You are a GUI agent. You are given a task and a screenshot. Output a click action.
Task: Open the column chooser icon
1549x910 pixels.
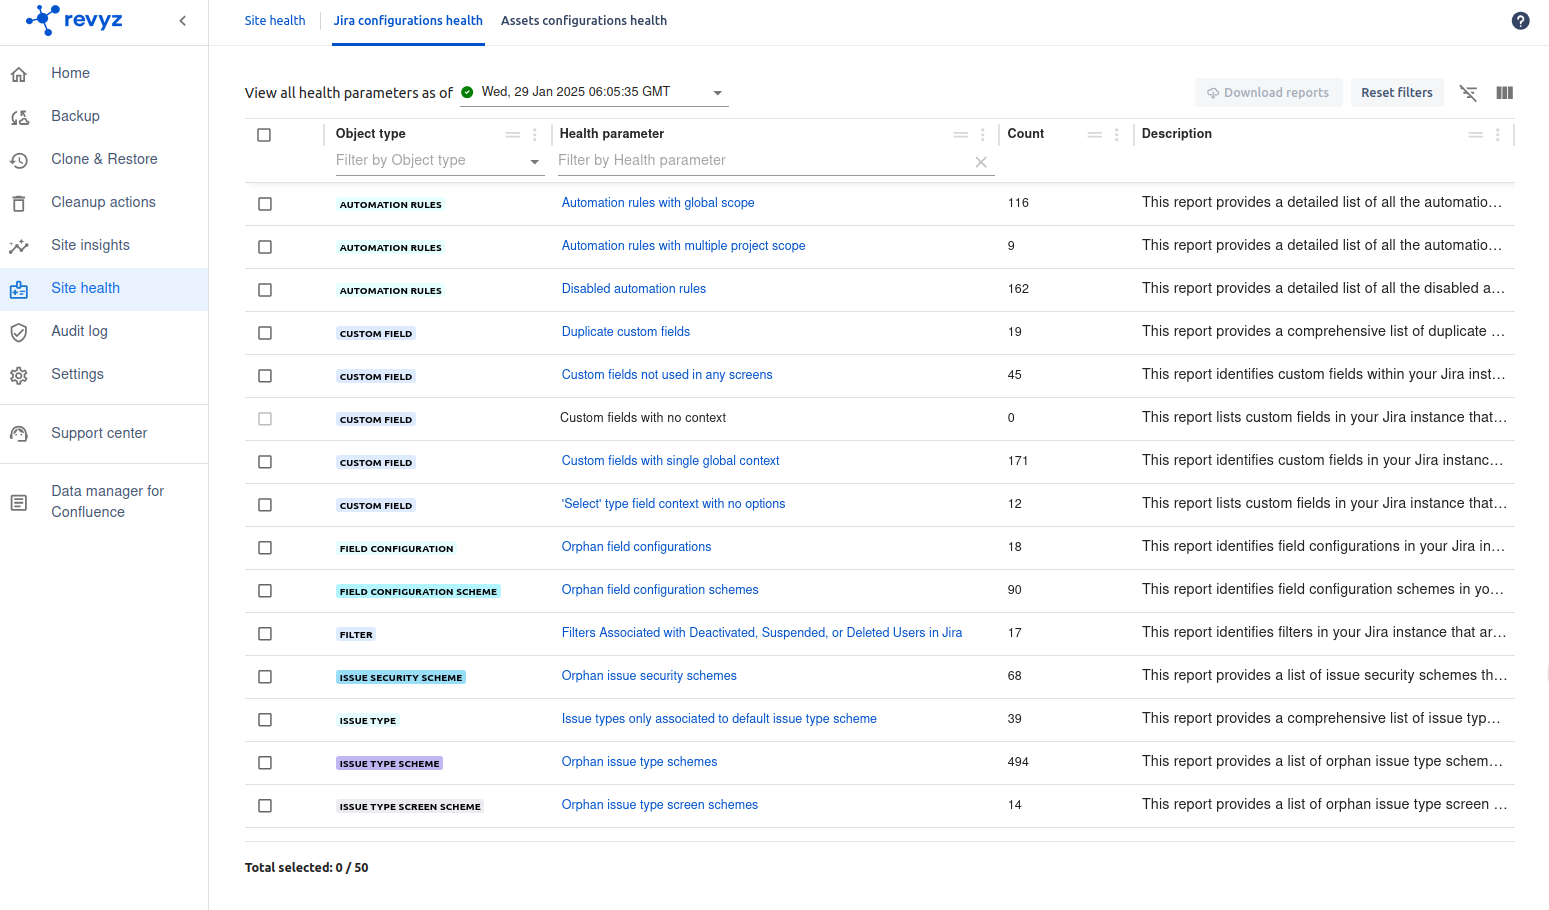(x=1504, y=93)
